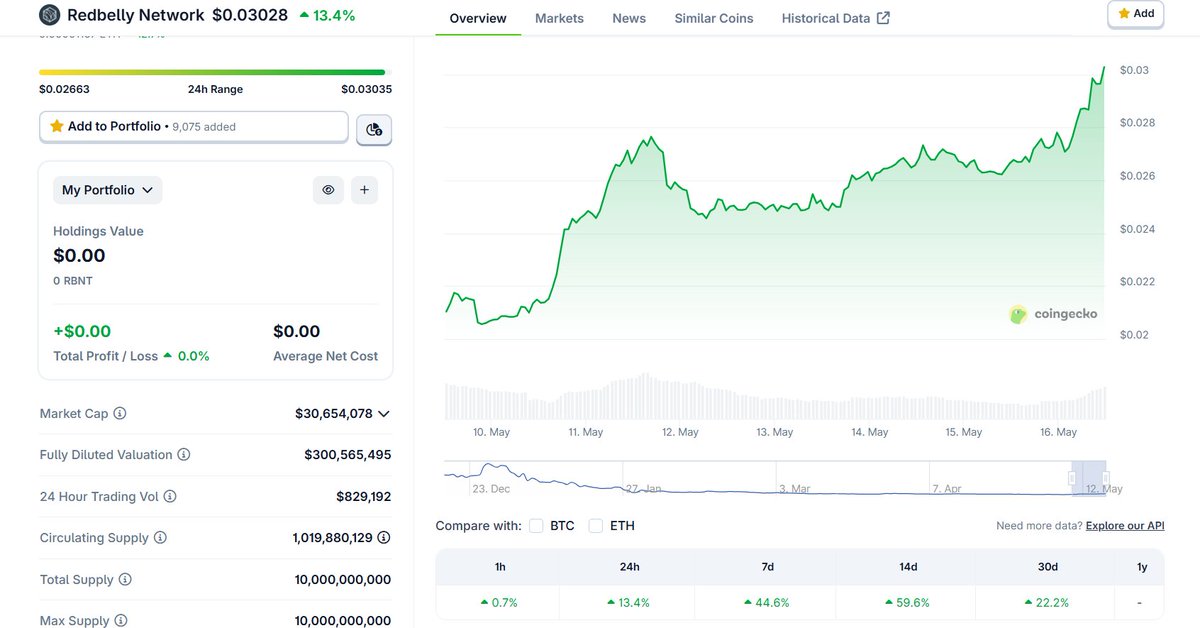Click the Redbelly Network coin logo
1200x628 pixels.
[49, 15]
